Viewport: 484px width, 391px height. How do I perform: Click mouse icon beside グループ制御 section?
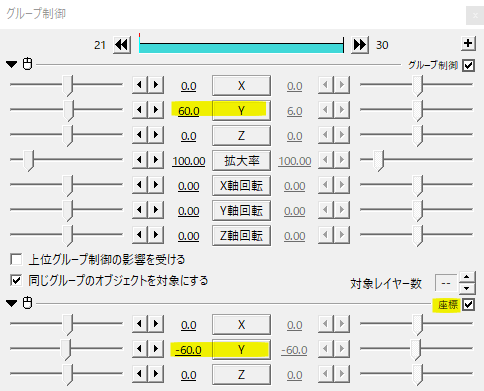pos(28,64)
